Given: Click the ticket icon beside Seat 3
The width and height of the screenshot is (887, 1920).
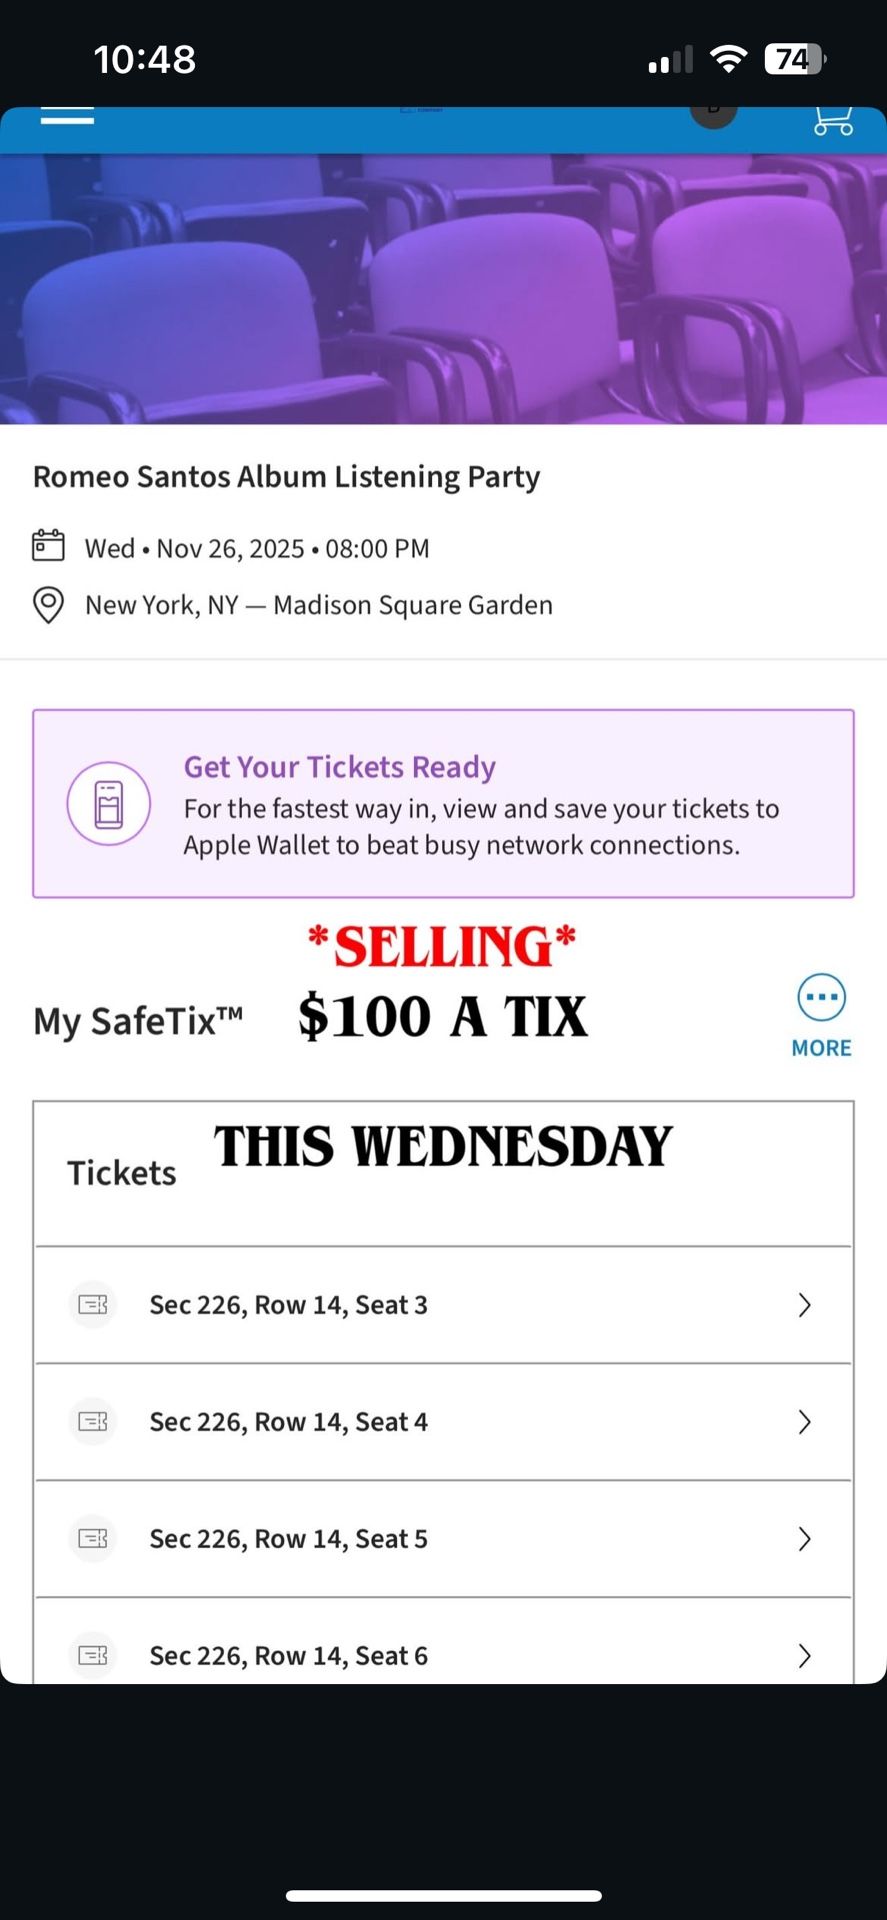Looking at the screenshot, I should 92,1305.
